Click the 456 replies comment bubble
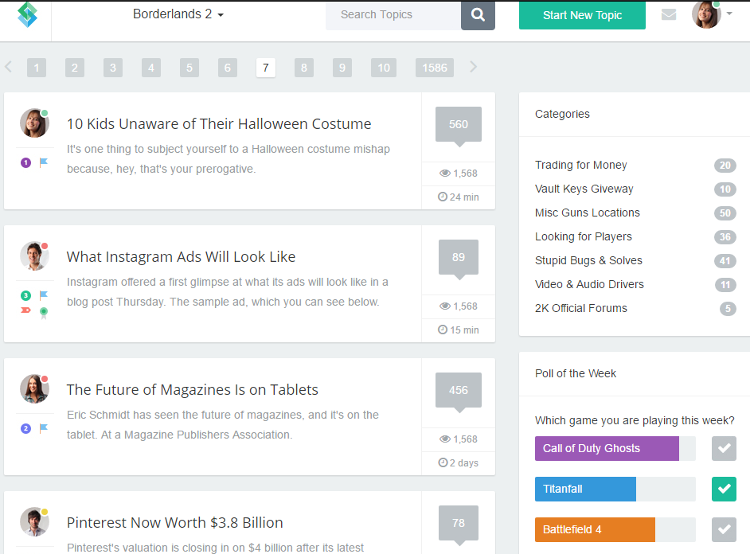 click(x=458, y=391)
